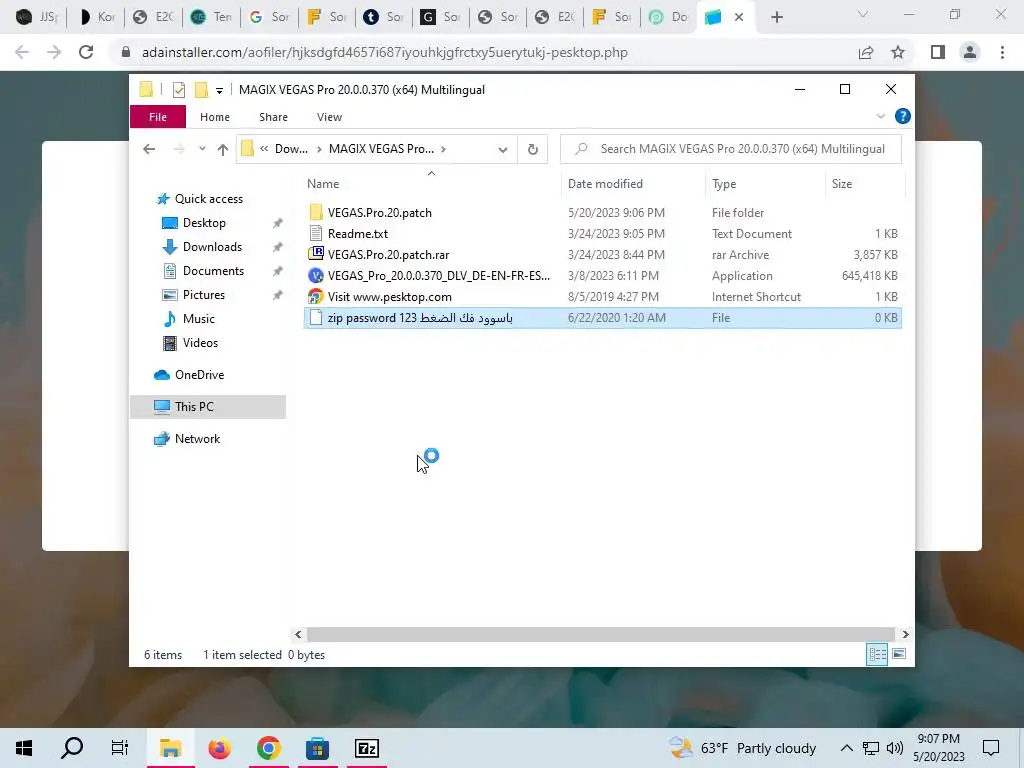1024x768 pixels.
Task: Open volume control in system tray
Action: click(895, 748)
